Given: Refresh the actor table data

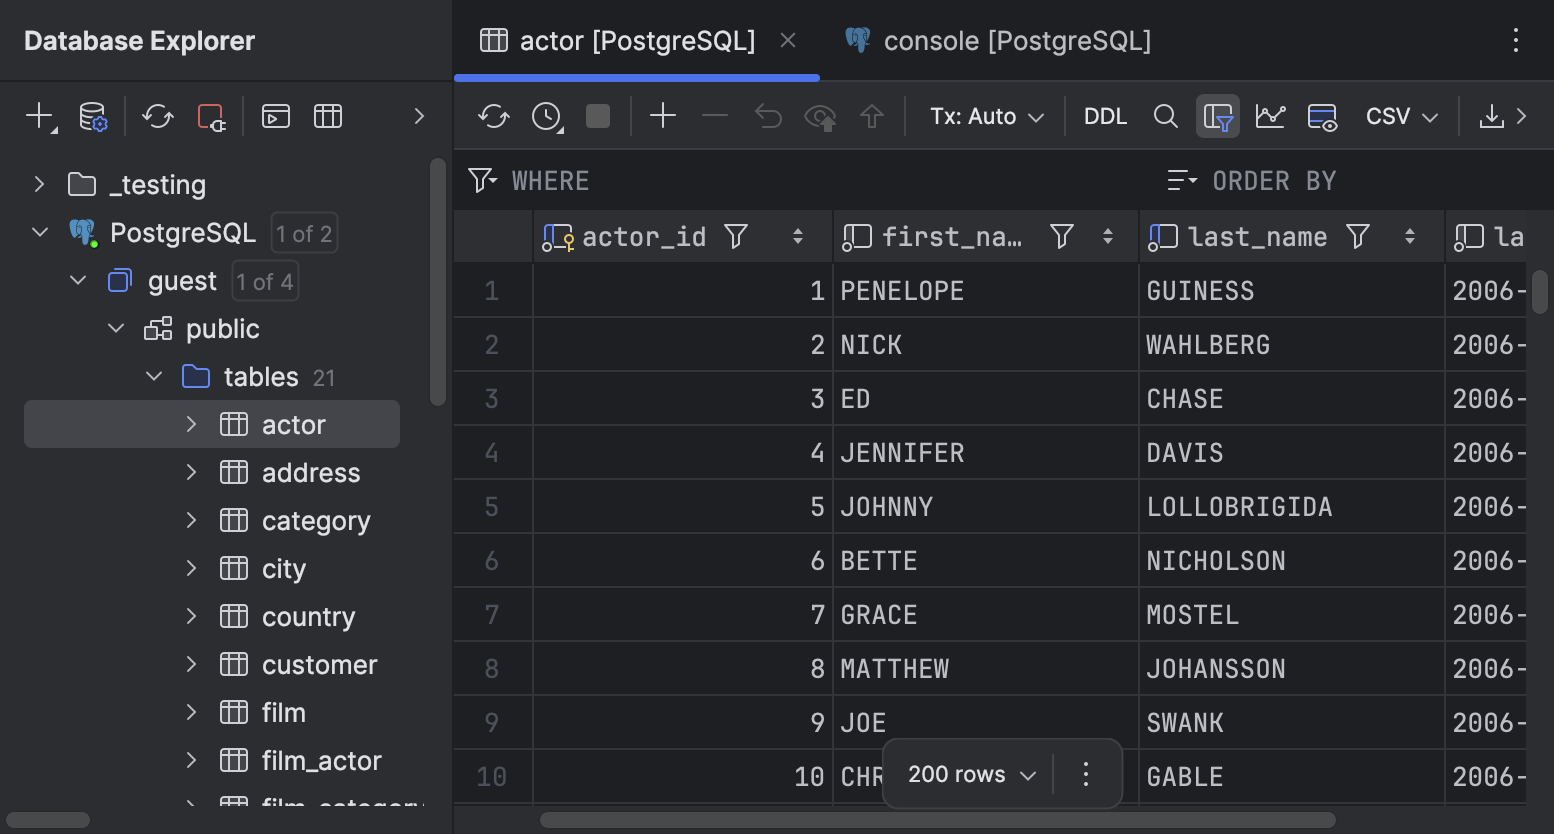Looking at the screenshot, I should tap(492, 116).
